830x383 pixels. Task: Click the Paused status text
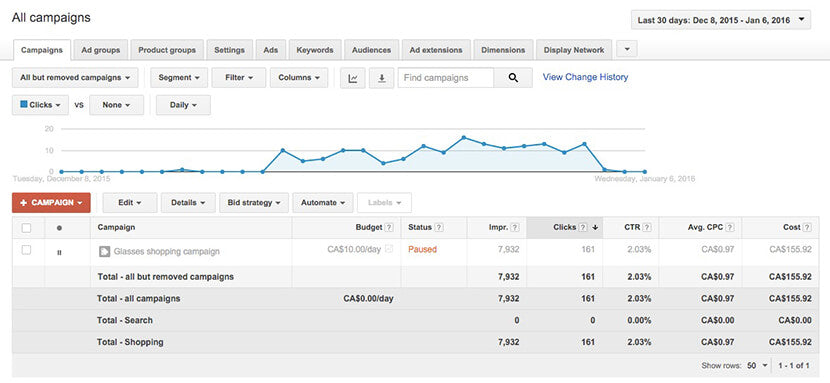coord(422,249)
